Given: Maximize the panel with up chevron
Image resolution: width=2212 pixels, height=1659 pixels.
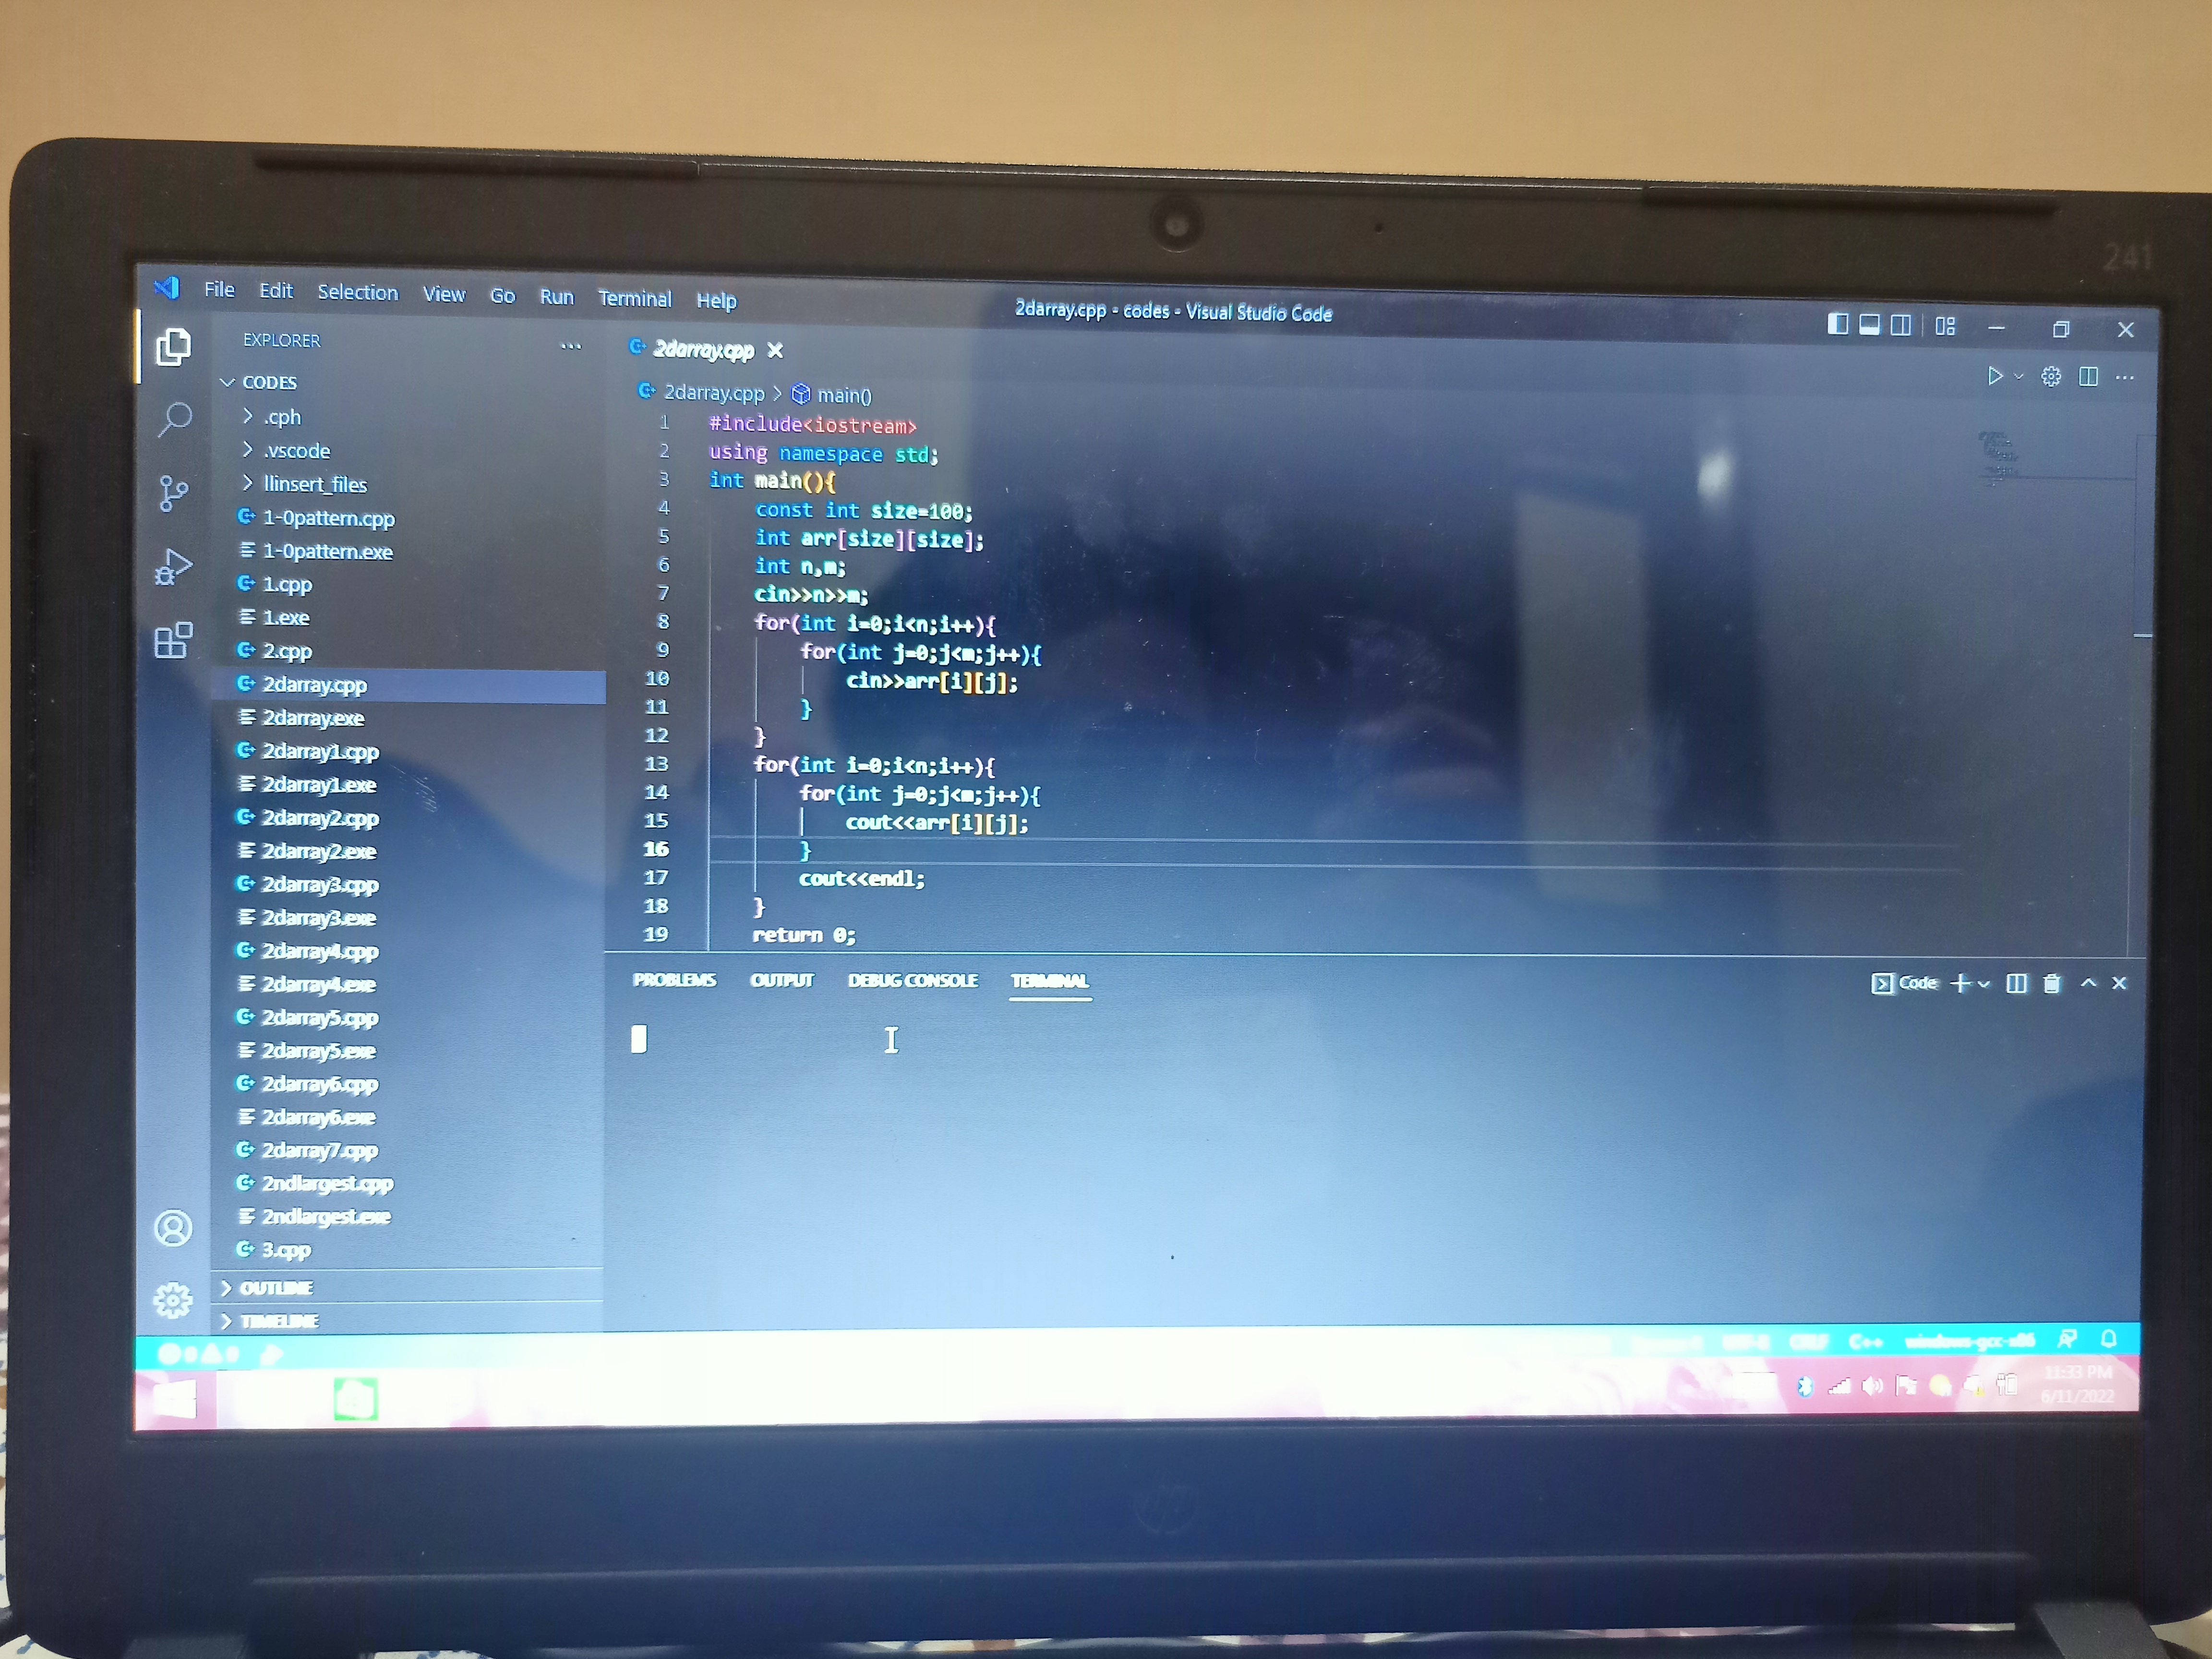Looking at the screenshot, I should pyautogui.click(x=2088, y=983).
